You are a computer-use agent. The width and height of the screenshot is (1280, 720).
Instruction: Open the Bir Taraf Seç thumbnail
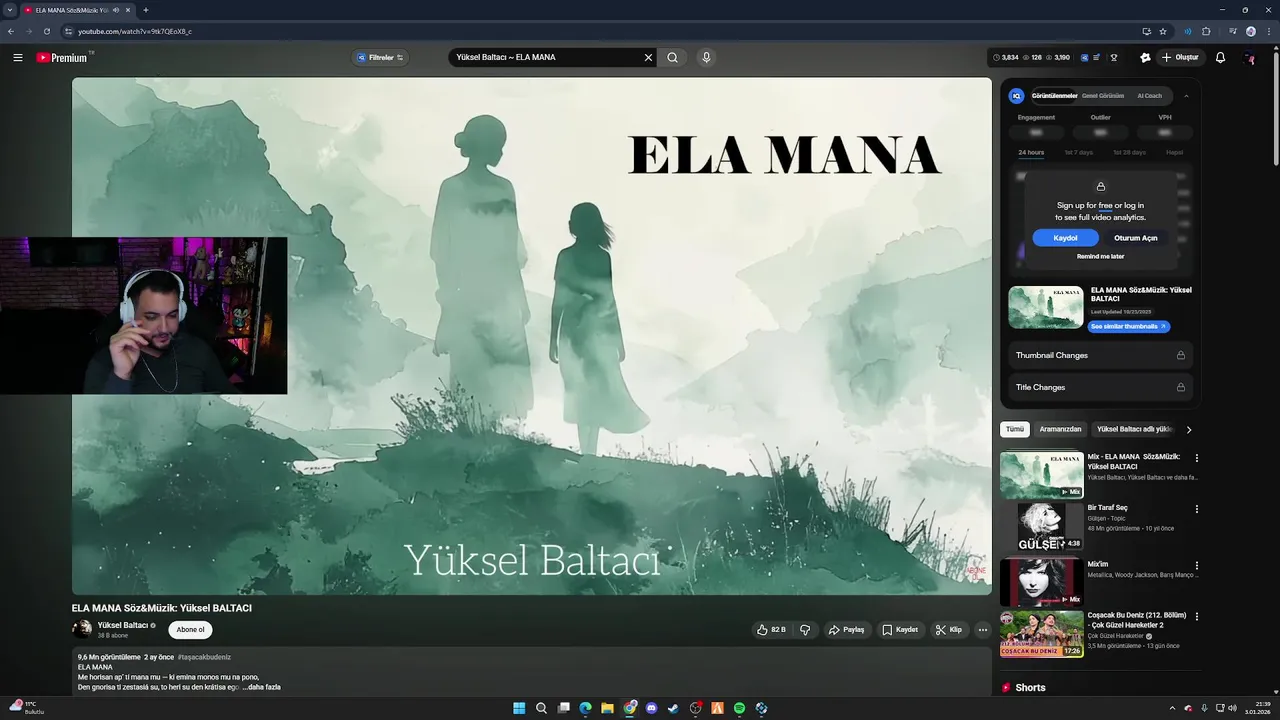(1042, 527)
